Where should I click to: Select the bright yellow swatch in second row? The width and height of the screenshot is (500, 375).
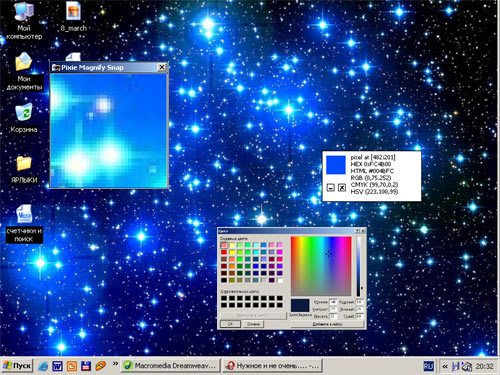tap(232, 252)
